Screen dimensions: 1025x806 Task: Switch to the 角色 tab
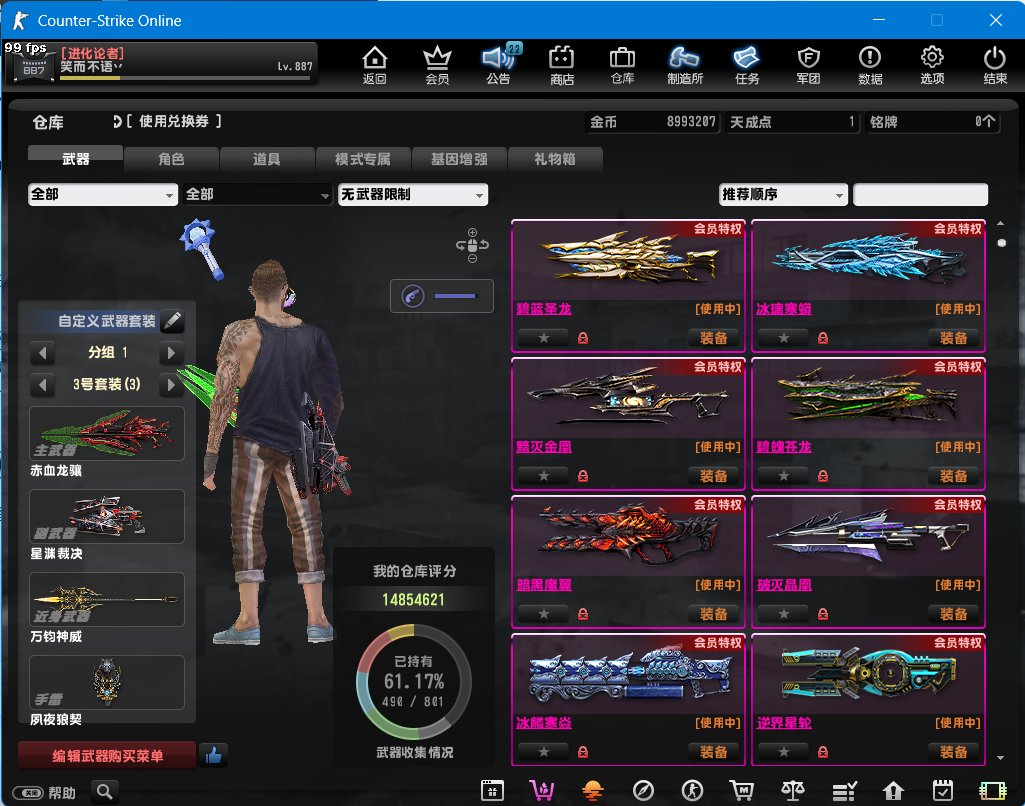point(171,159)
